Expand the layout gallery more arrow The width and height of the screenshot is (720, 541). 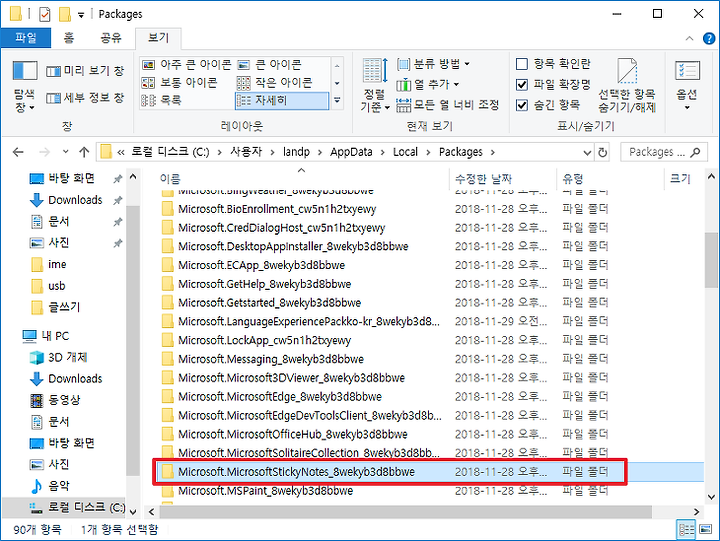(337, 101)
